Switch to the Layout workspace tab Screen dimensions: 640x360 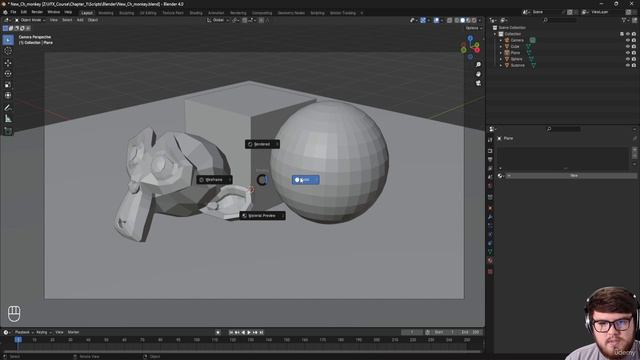pyautogui.click(x=87, y=13)
